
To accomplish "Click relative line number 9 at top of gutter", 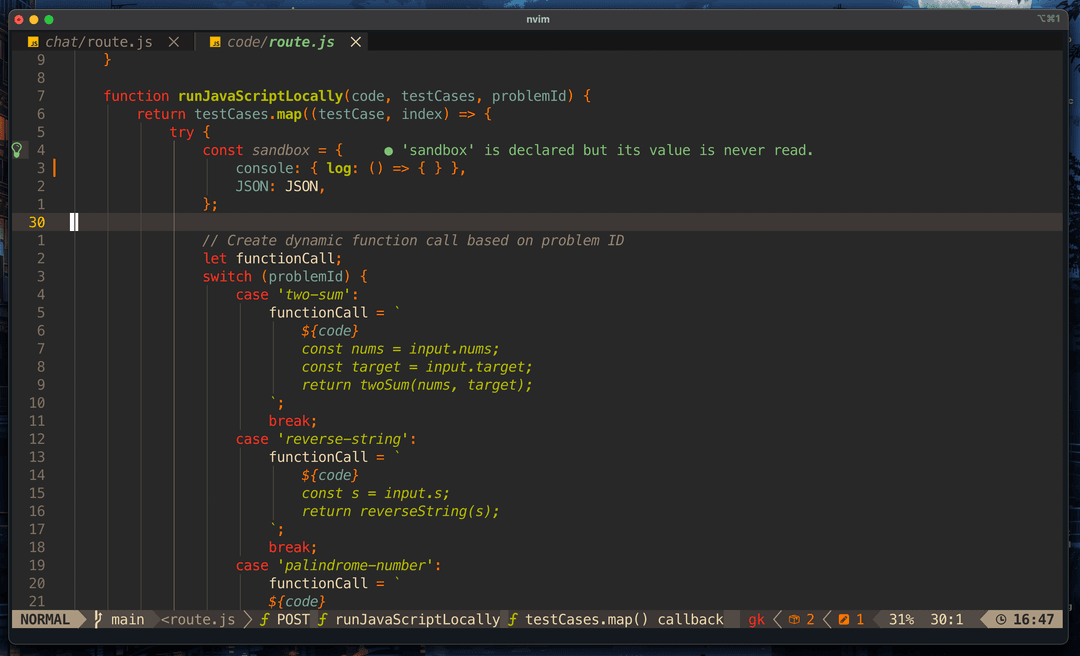I will pos(41,59).
